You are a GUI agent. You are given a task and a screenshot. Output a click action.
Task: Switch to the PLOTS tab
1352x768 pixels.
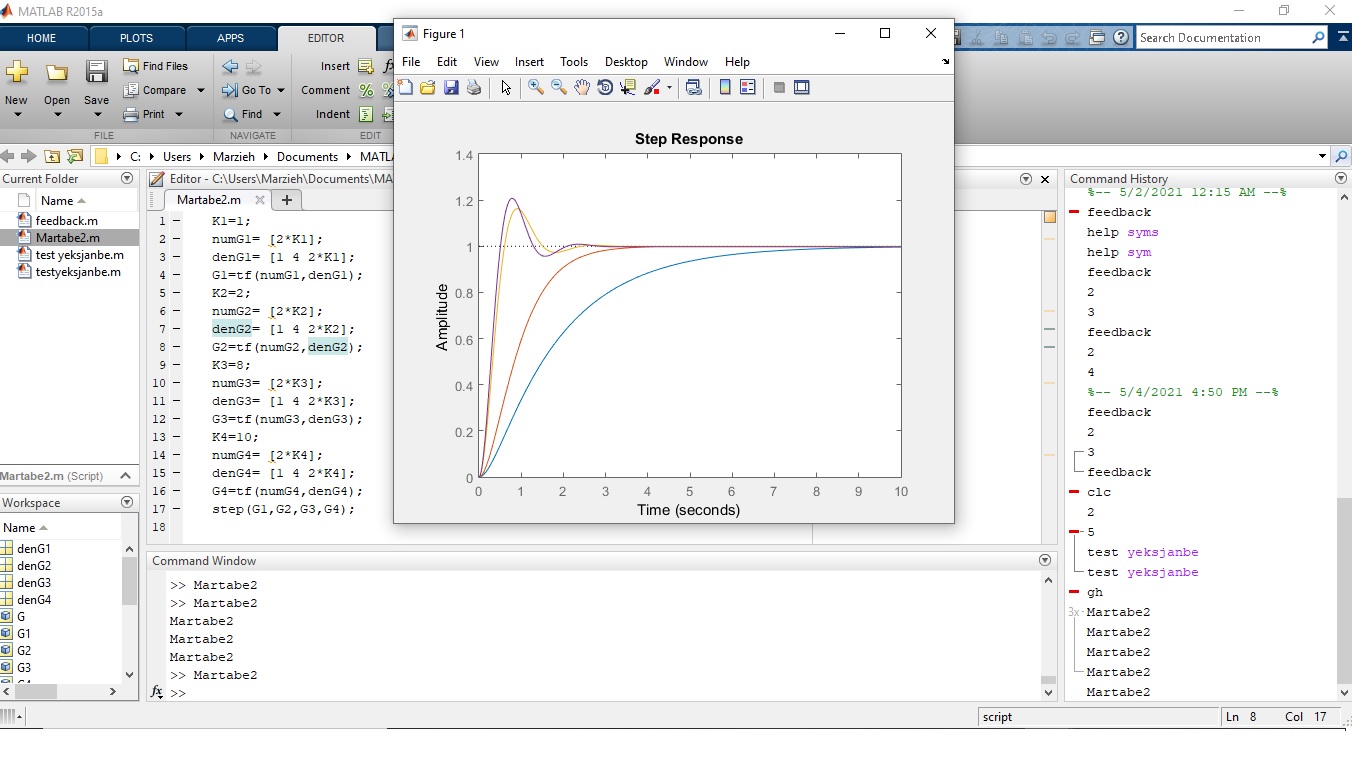pos(137,38)
